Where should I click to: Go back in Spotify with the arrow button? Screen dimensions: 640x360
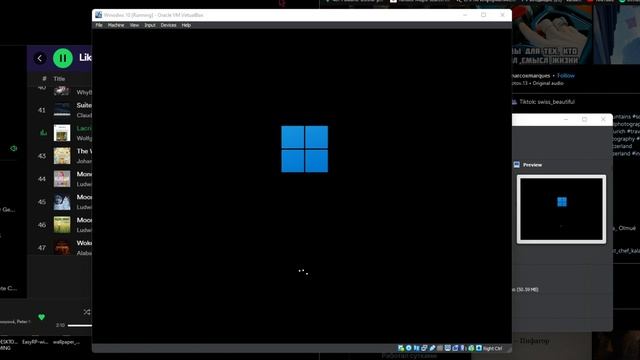[40, 58]
